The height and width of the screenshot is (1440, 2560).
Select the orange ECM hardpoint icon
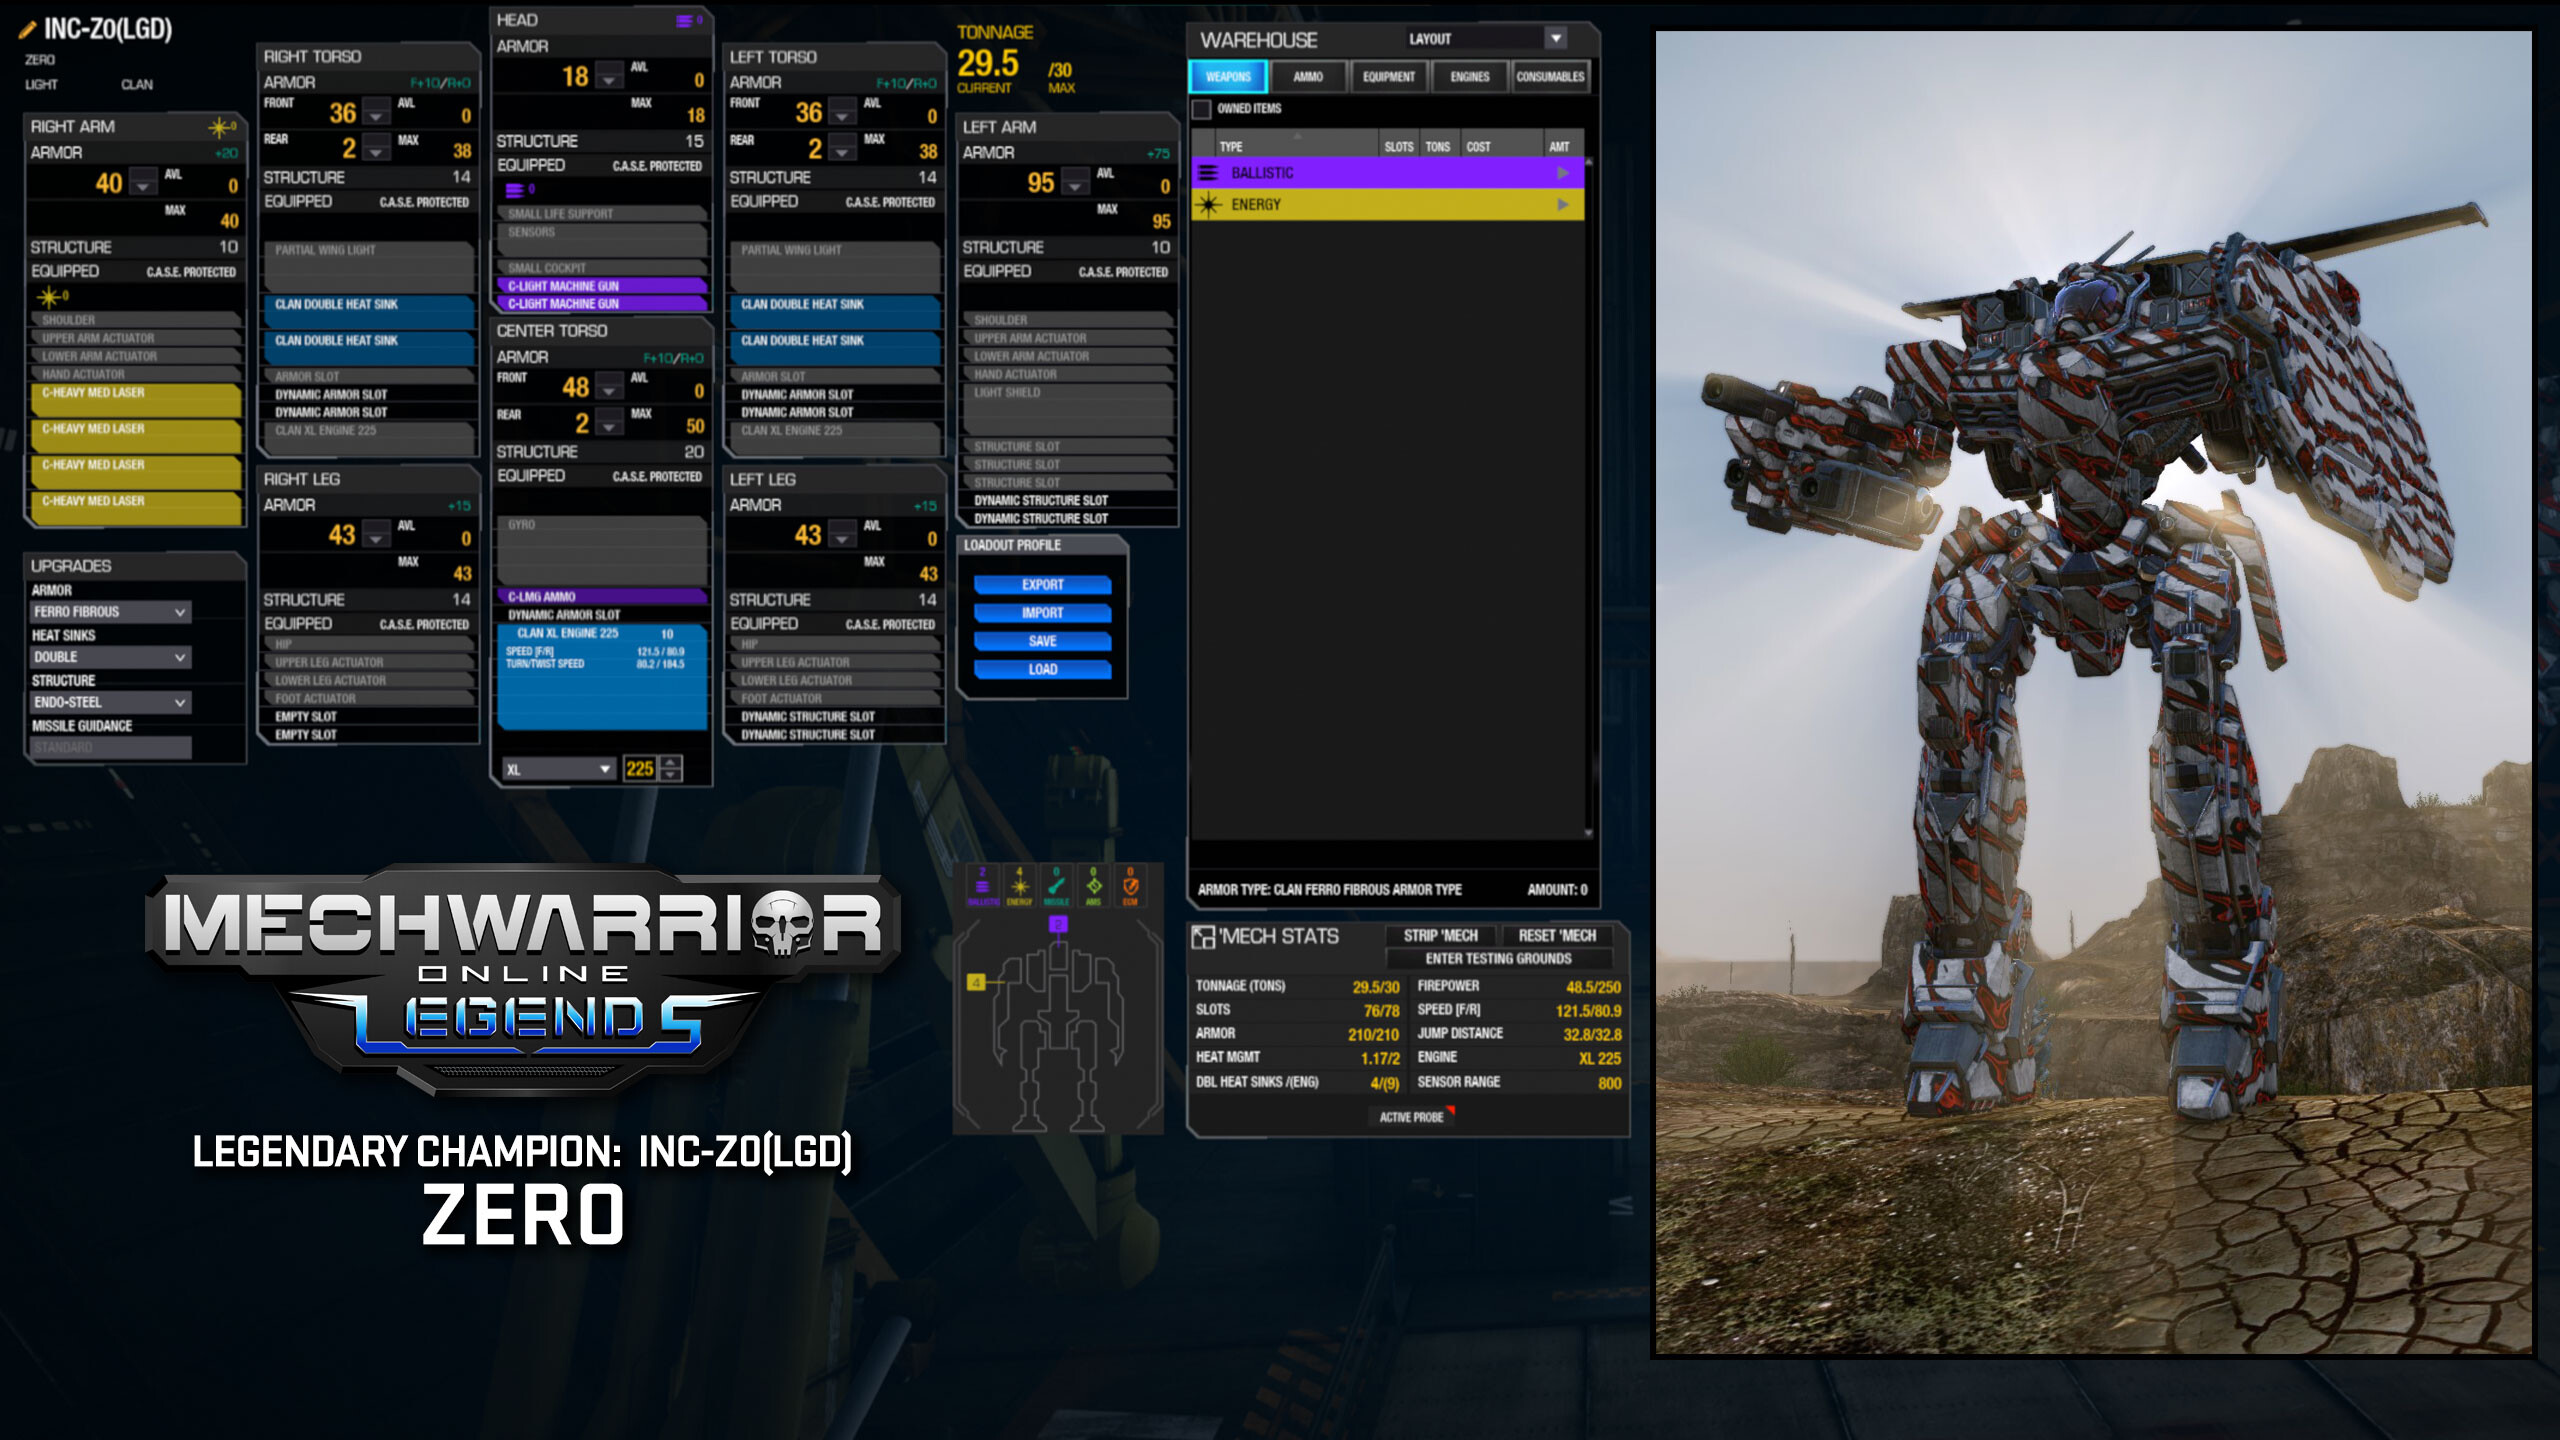1131,885
